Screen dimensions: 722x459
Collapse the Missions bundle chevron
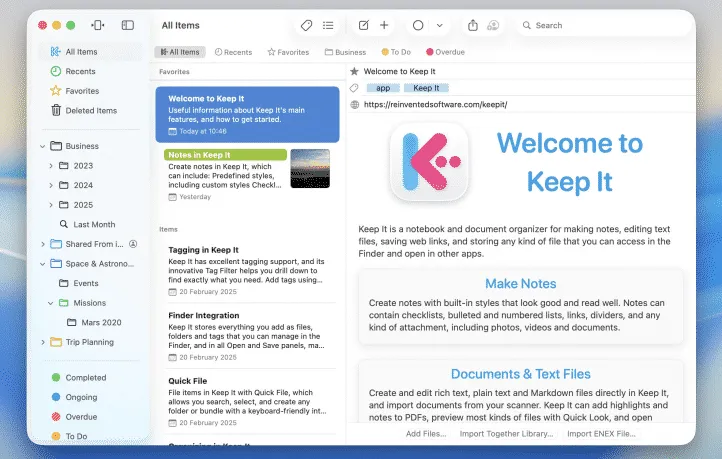pyautogui.click(x=51, y=303)
